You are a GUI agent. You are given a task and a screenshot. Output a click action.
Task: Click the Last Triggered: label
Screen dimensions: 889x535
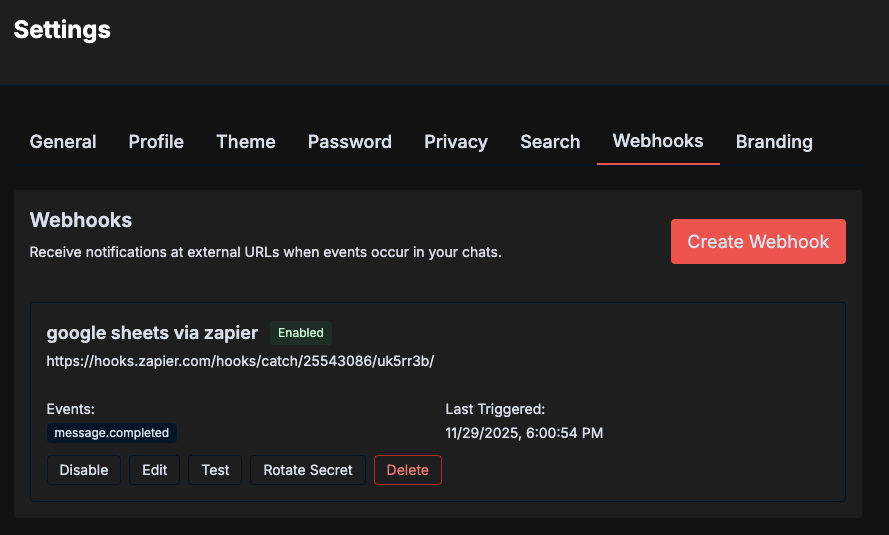(495, 409)
